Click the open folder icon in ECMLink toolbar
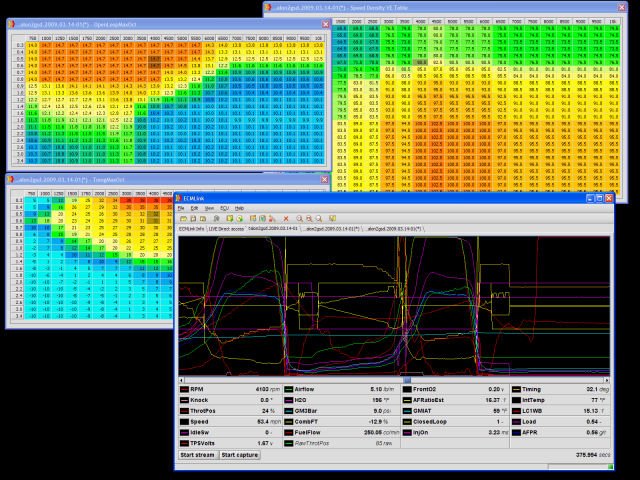This screenshot has height=480, width=640. (184, 218)
